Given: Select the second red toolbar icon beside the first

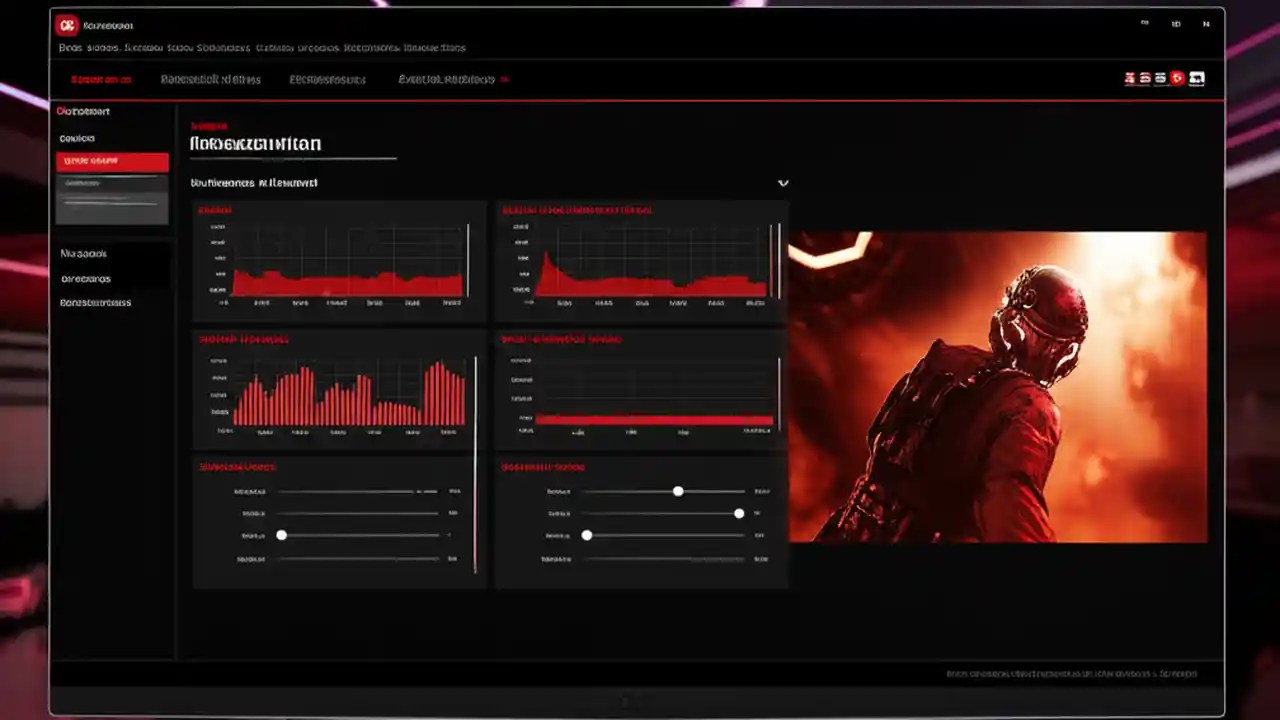Looking at the screenshot, I should (x=1144, y=78).
